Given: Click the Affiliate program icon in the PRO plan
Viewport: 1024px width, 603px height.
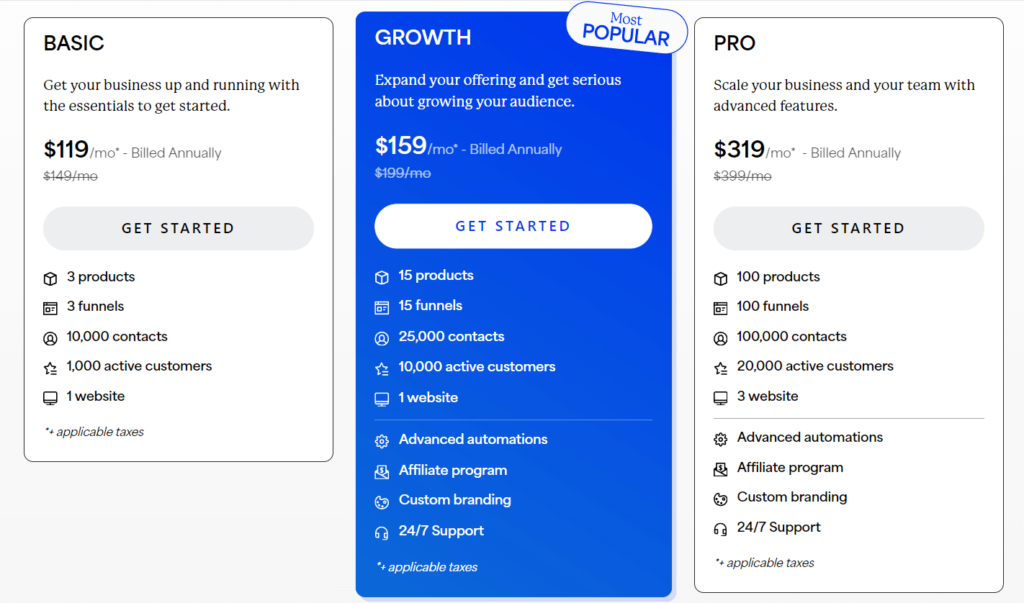Looking at the screenshot, I should point(720,468).
